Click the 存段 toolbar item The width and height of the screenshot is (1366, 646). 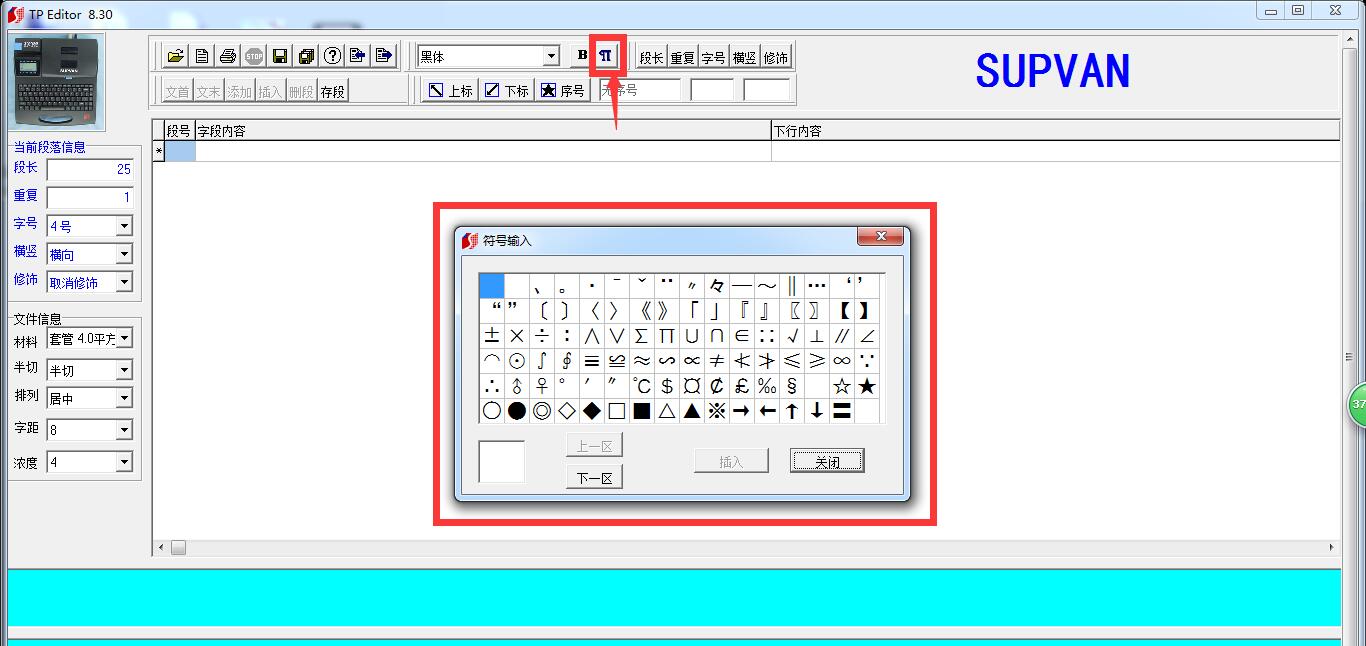332,91
